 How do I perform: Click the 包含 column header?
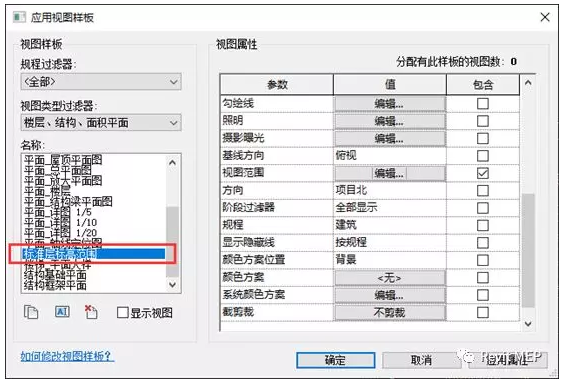point(483,85)
